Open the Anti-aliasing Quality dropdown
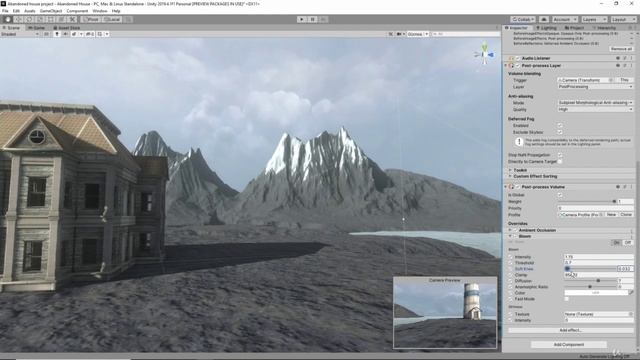The image size is (640, 360). (x=595, y=109)
